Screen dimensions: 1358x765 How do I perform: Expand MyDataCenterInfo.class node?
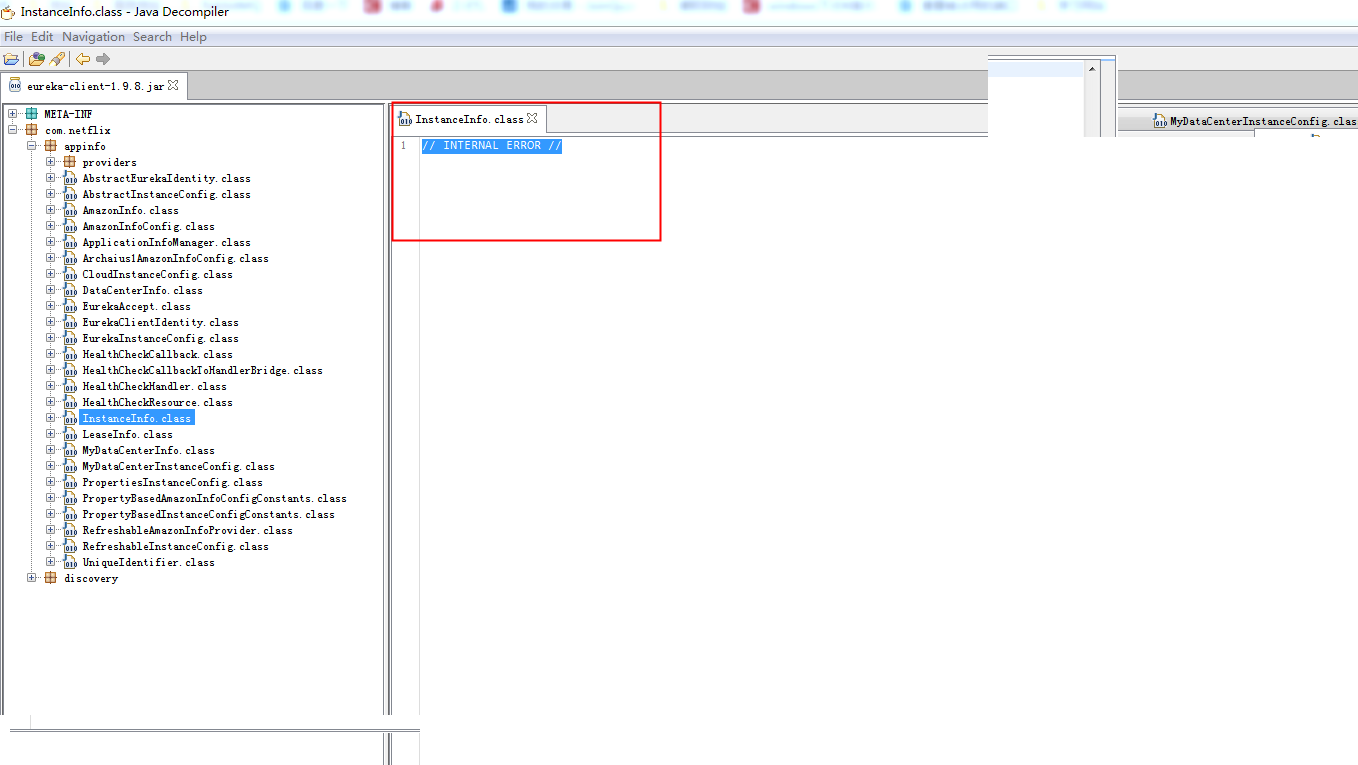(x=51, y=450)
